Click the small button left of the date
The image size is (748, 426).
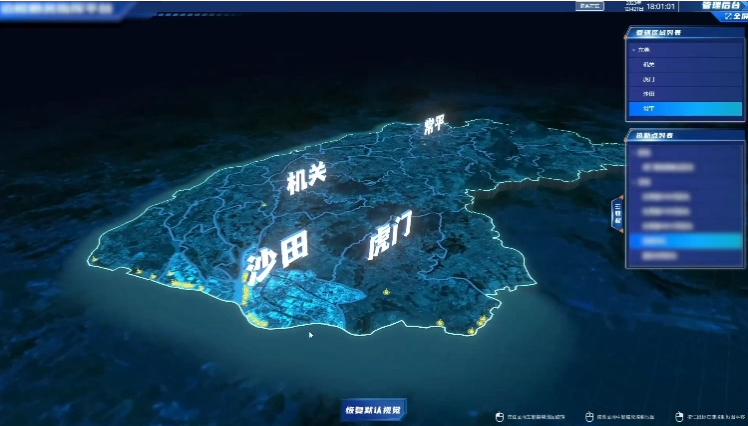coord(590,6)
